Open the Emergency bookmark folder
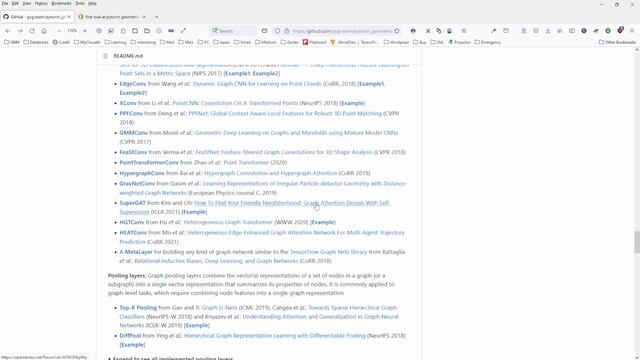 488,42
